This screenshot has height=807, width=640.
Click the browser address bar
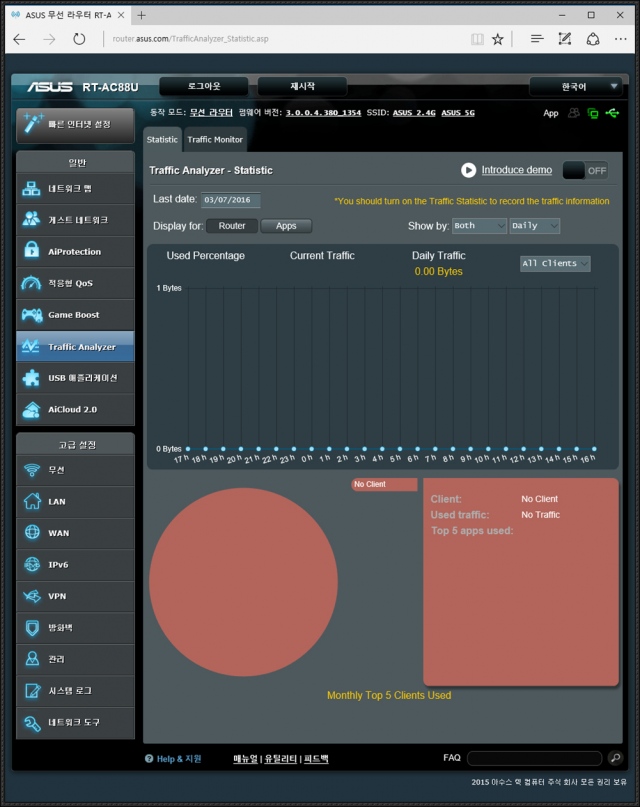pos(286,39)
